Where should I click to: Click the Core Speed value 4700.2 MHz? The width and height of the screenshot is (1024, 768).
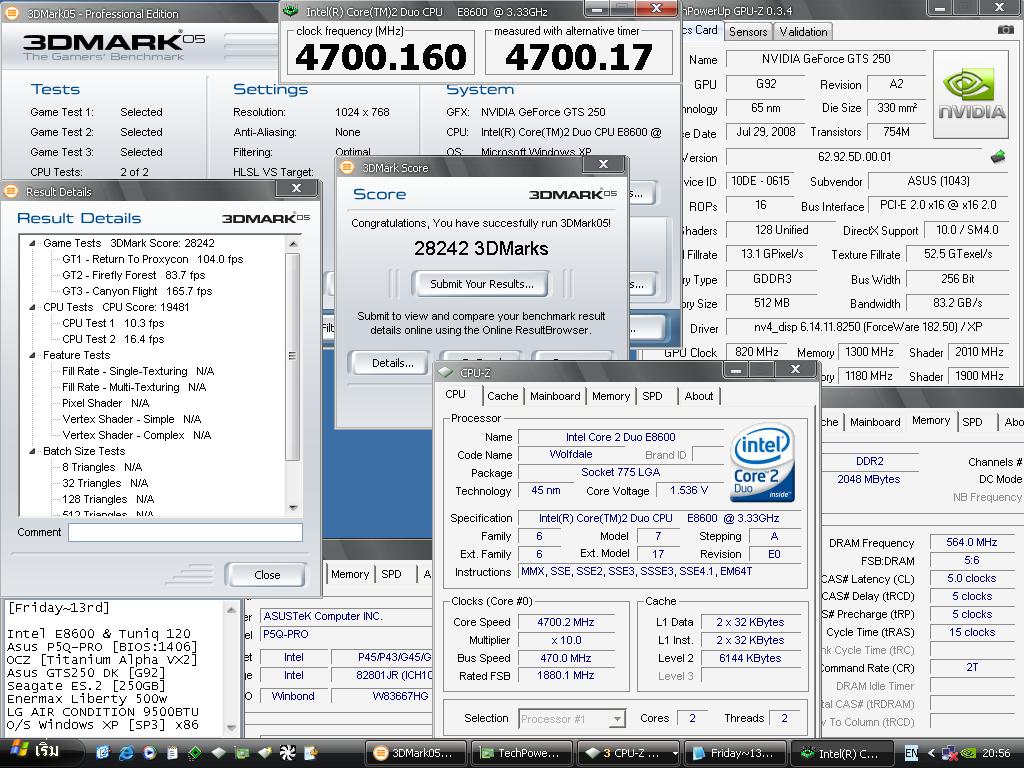coord(566,622)
